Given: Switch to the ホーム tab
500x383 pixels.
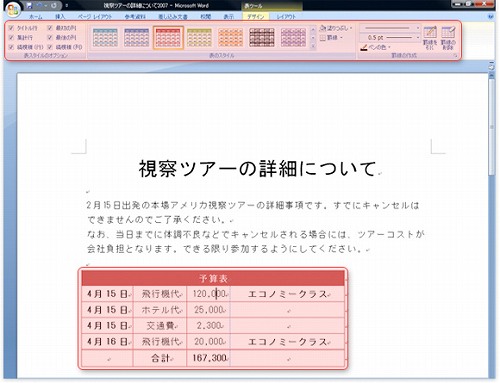Looking at the screenshot, I should [36, 16].
